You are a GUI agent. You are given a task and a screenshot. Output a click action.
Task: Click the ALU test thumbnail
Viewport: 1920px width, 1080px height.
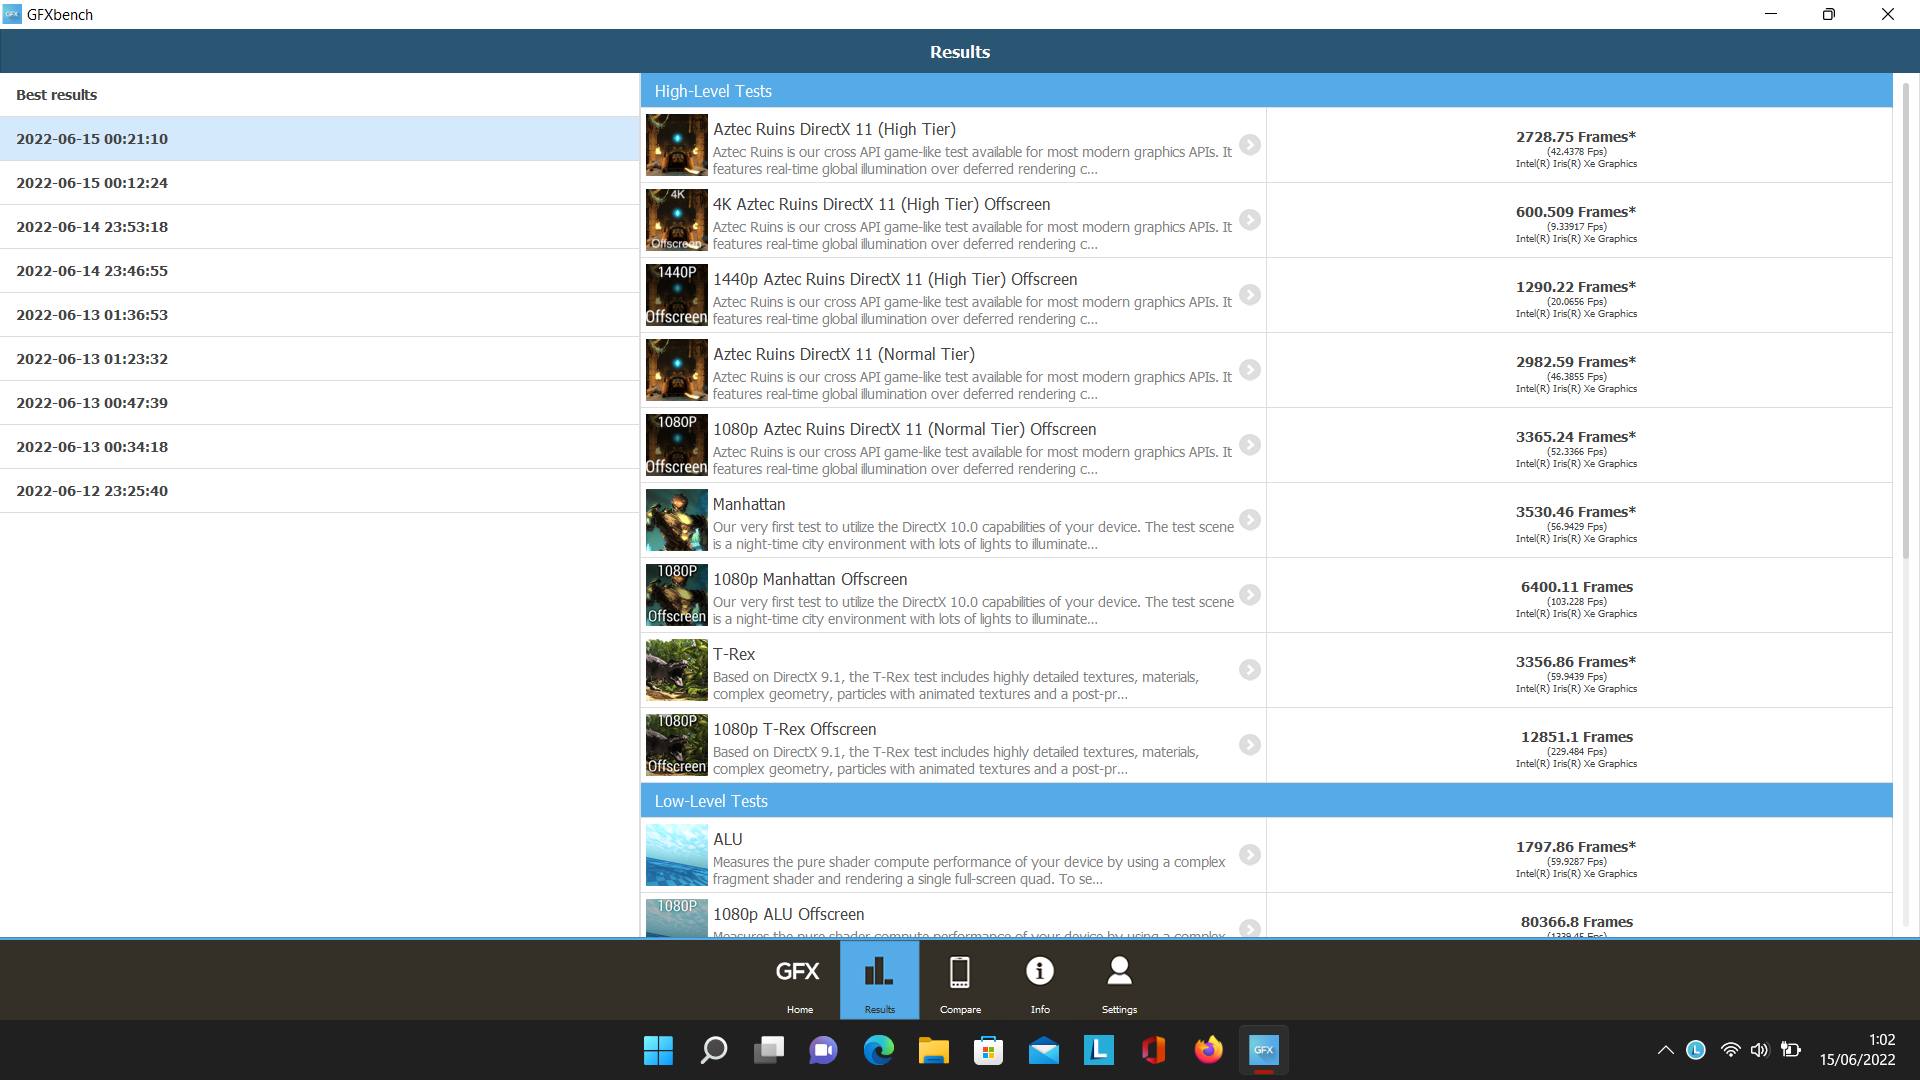coord(677,855)
